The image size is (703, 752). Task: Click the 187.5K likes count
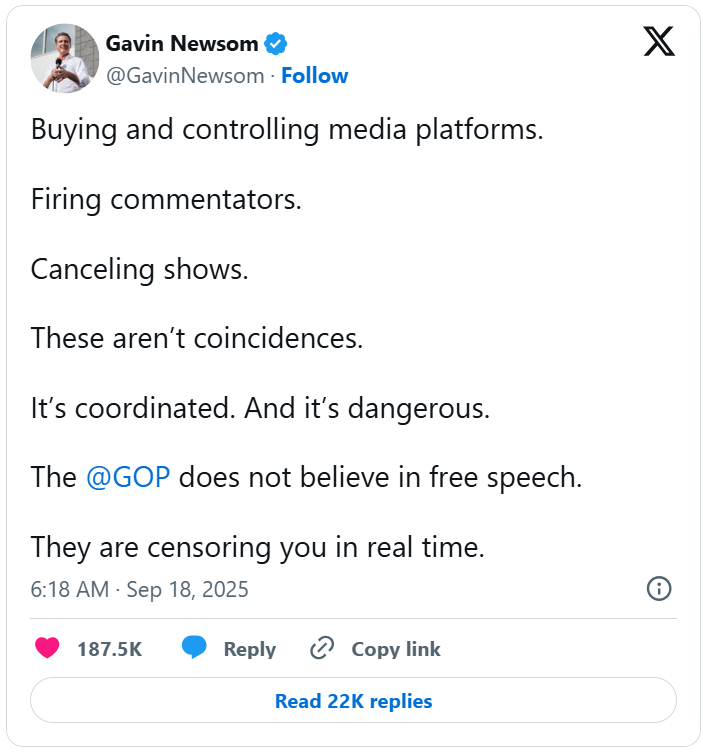pyautogui.click(x=109, y=649)
